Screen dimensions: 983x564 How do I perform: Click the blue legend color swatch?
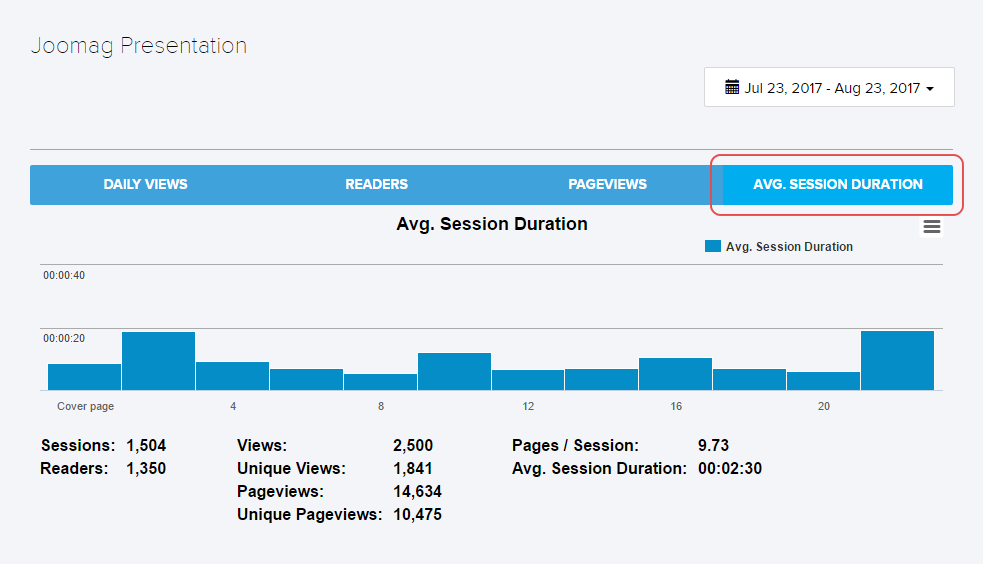point(713,246)
